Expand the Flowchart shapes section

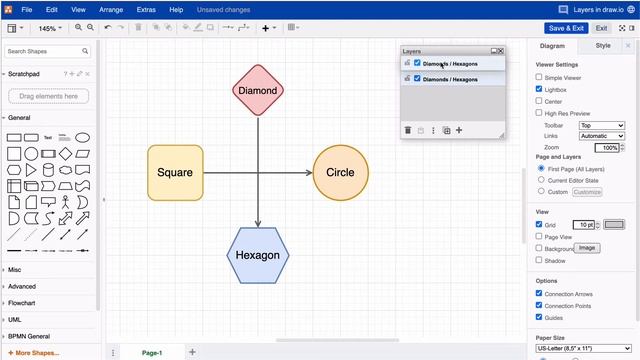[x=21, y=303]
